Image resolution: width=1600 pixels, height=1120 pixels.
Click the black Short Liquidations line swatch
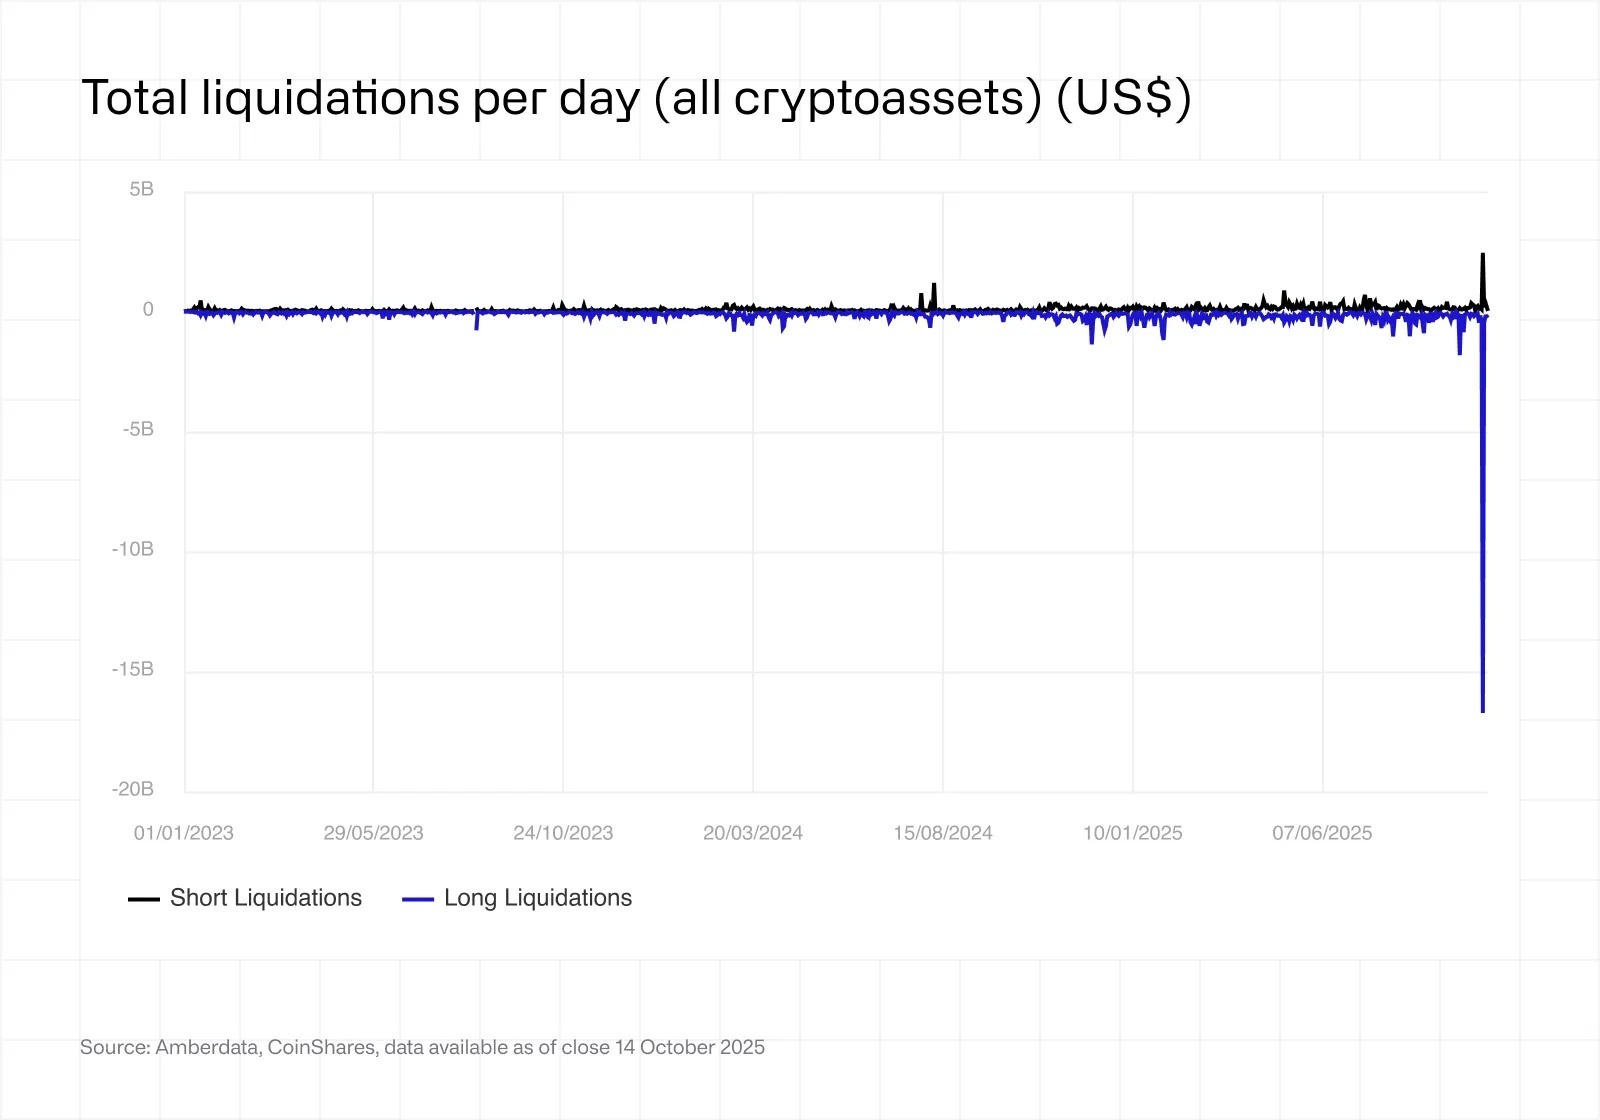pyautogui.click(x=144, y=899)
